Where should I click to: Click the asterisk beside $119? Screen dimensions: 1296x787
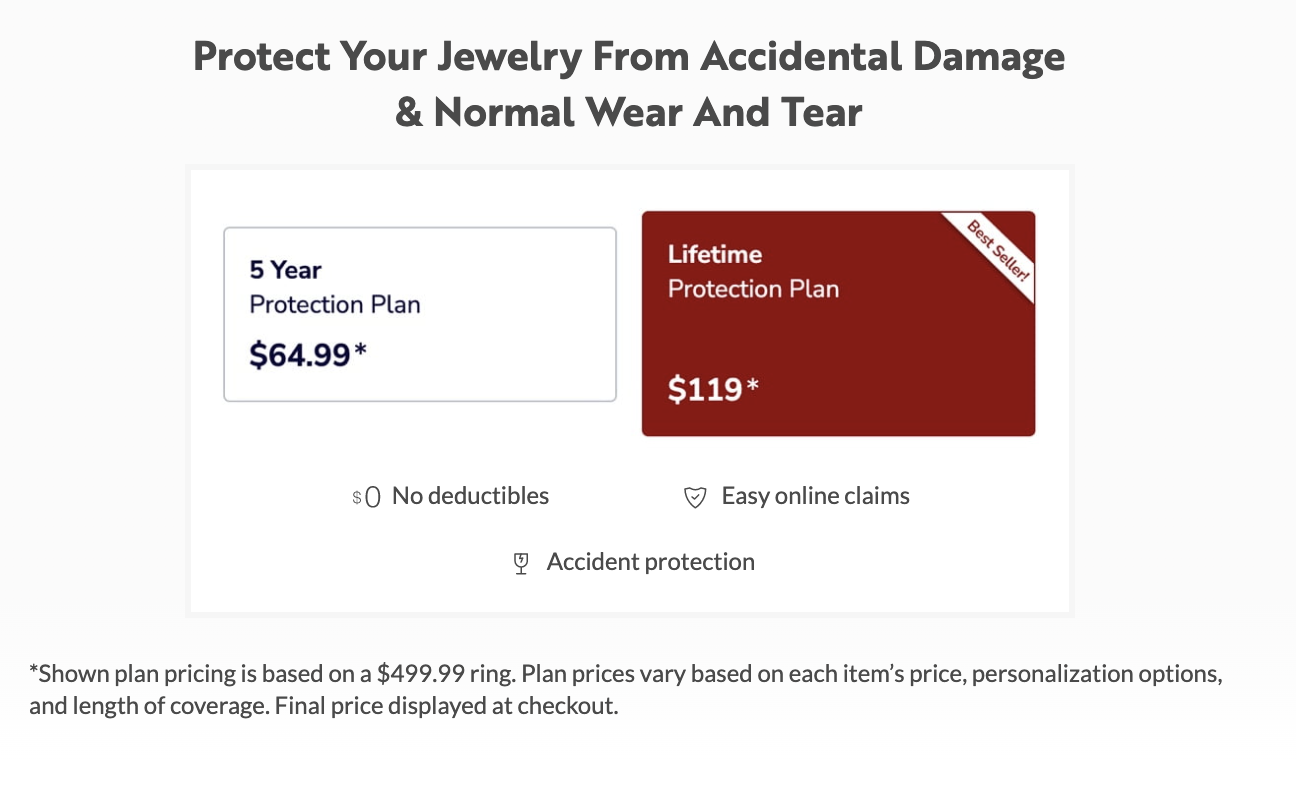tap(753, 385)
